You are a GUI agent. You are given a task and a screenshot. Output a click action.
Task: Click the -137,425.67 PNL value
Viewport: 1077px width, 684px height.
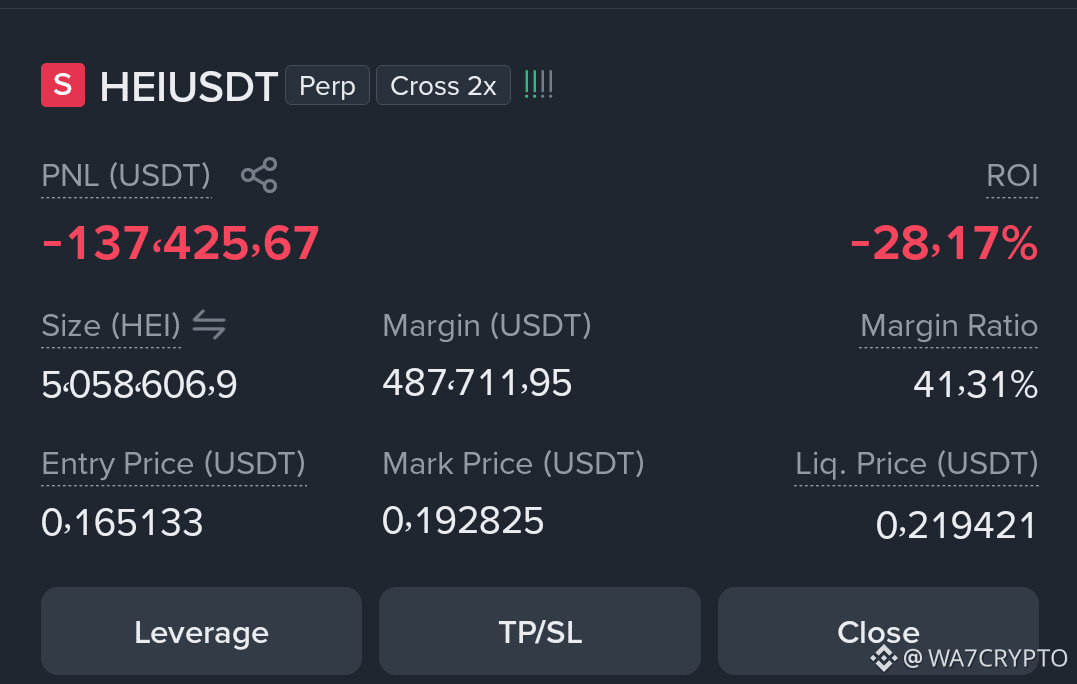pyautogui.click(x=181, y=243)
